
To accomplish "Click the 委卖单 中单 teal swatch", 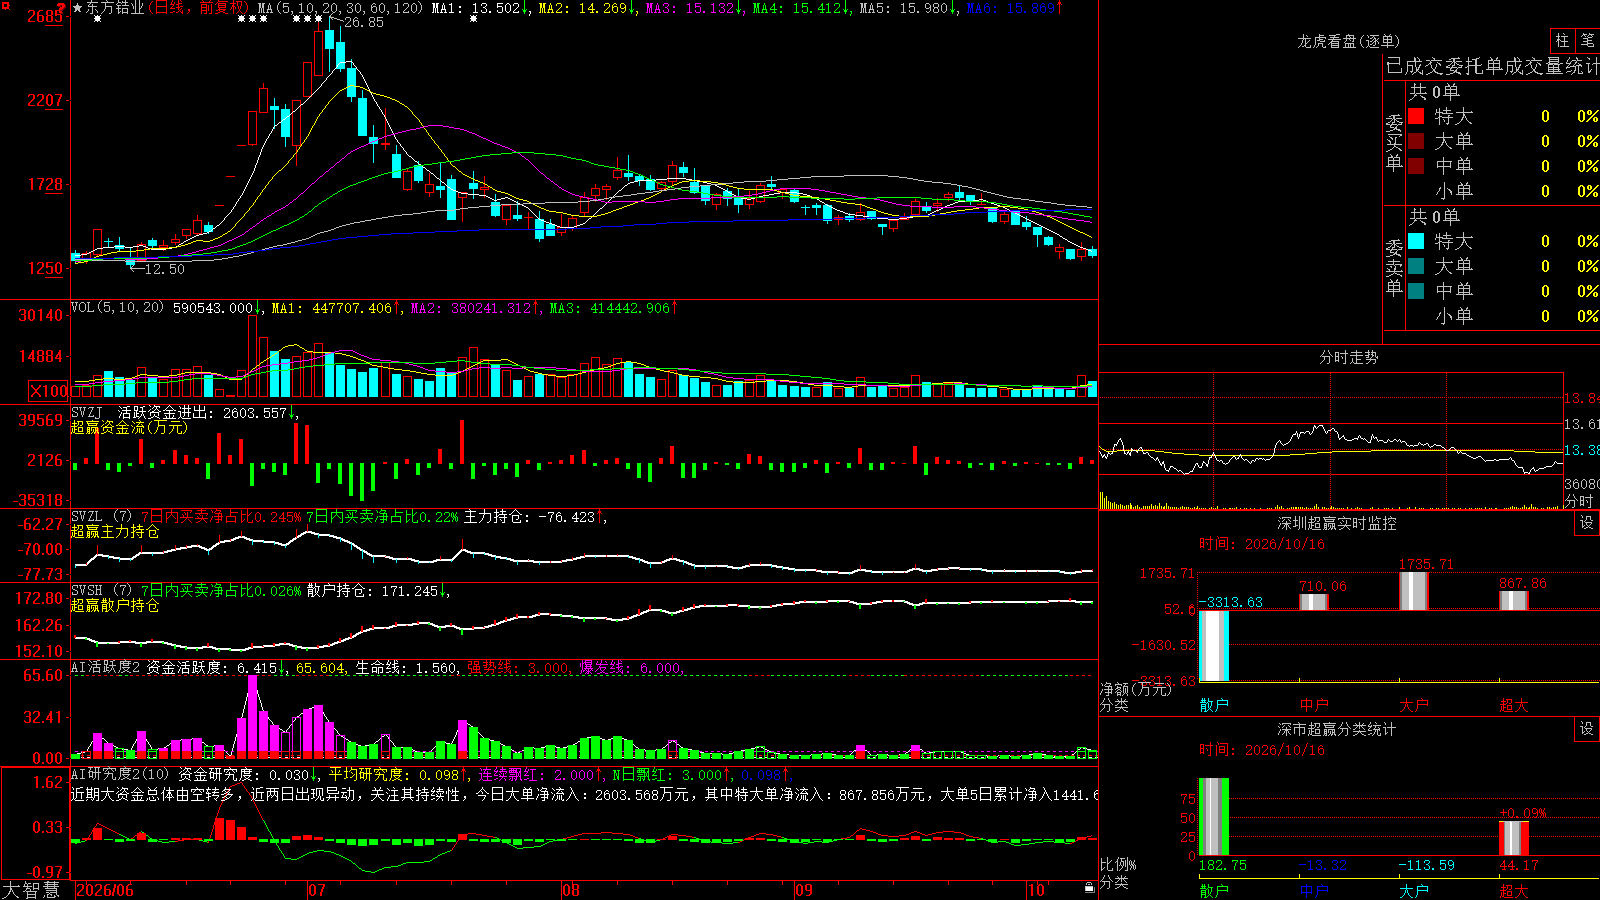I will click(1416, 291).
